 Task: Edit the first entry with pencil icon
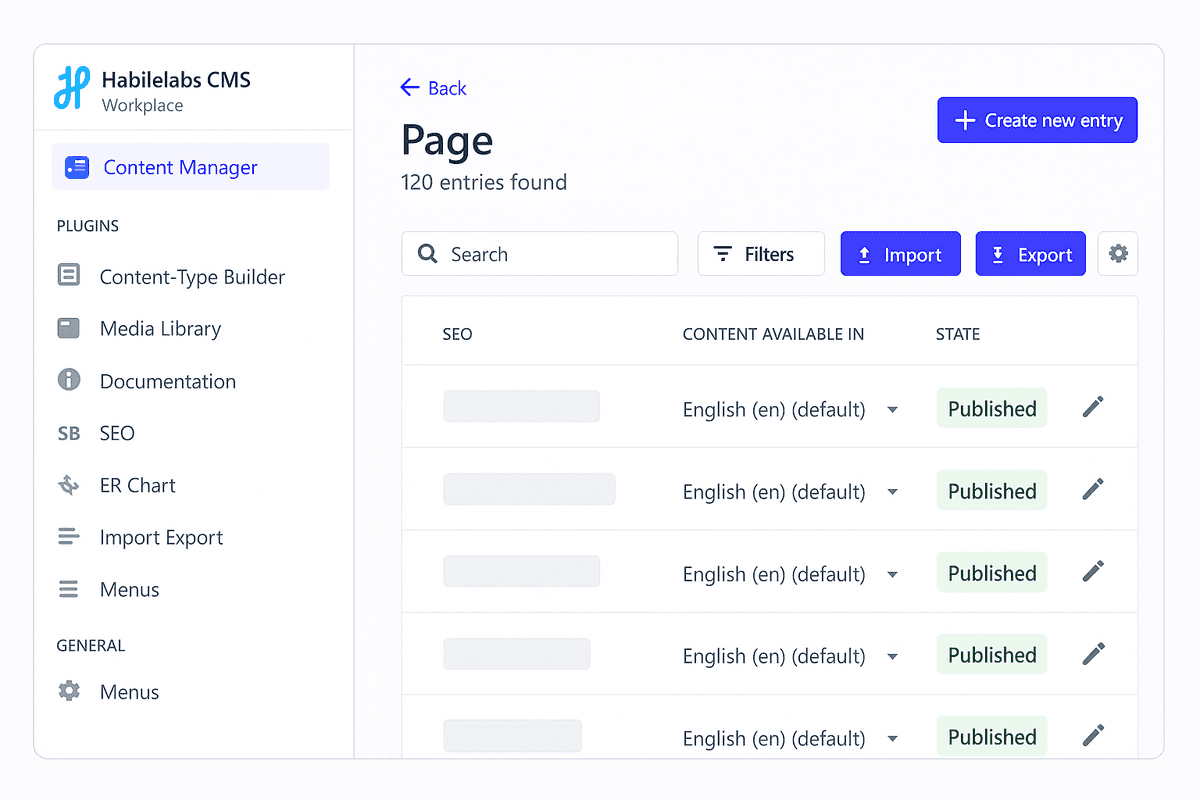point(1094,407)
